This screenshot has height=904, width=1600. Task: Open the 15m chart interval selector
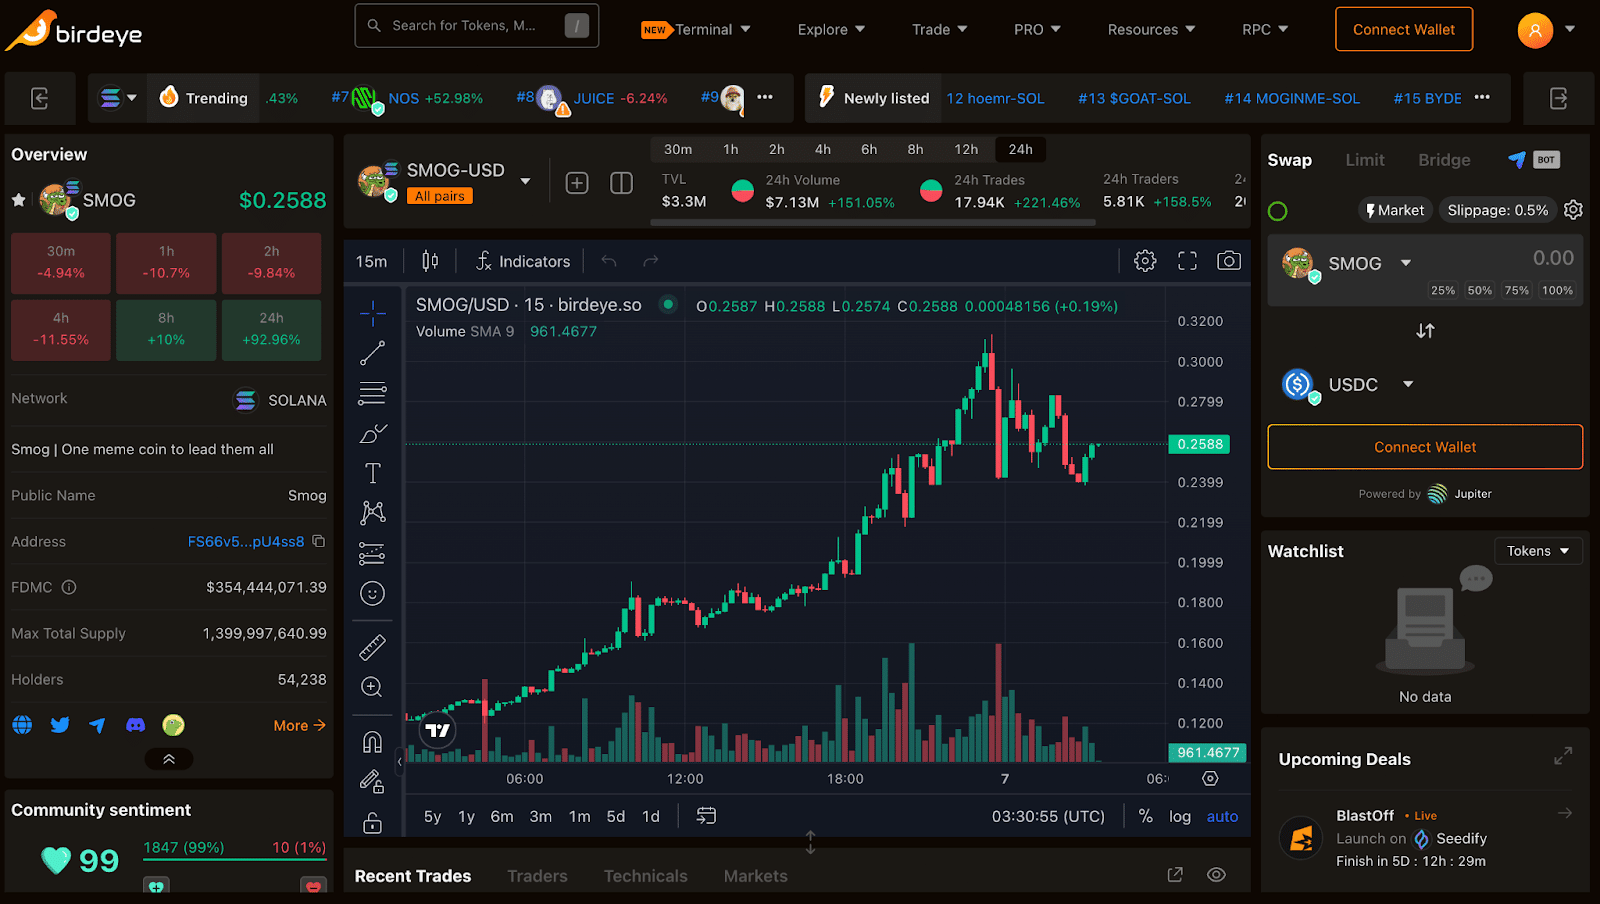(x=371, y=261)
